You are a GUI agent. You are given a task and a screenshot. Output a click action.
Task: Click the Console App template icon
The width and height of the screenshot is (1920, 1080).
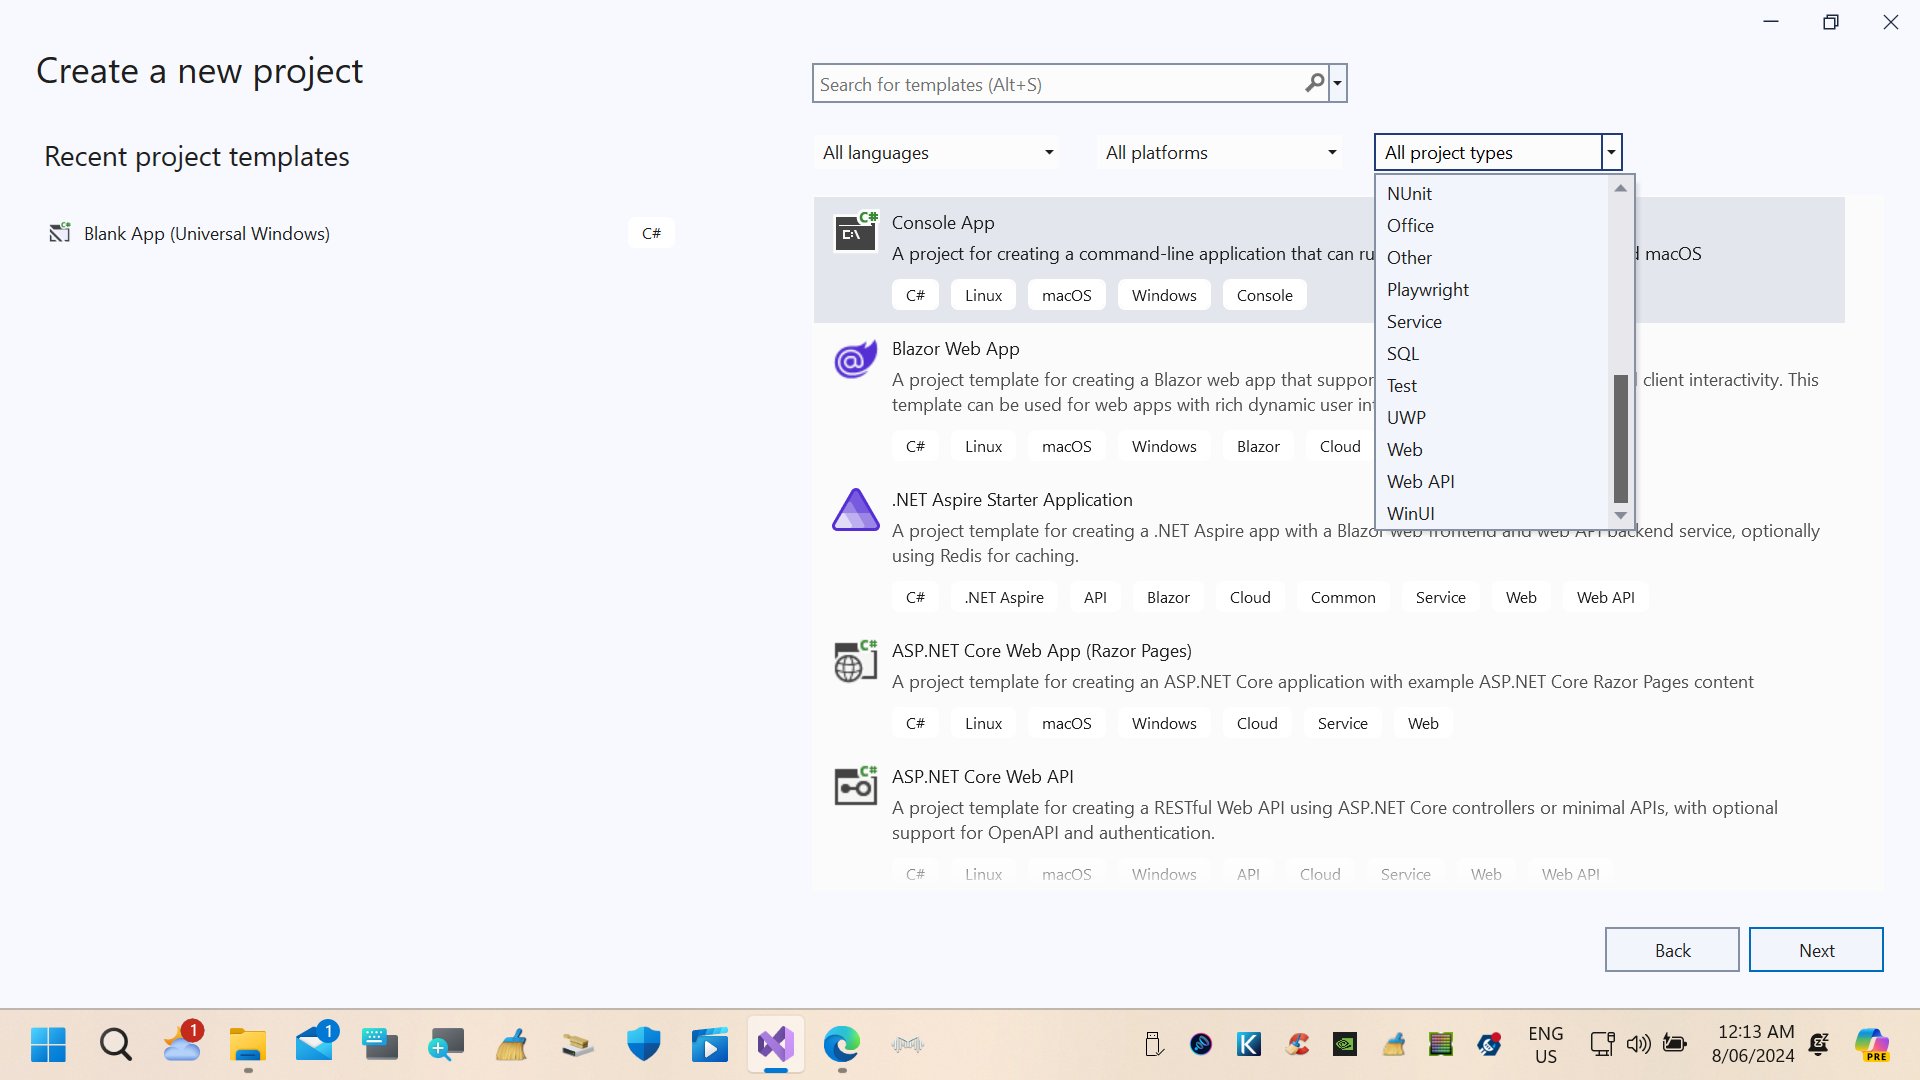(856, 232)
